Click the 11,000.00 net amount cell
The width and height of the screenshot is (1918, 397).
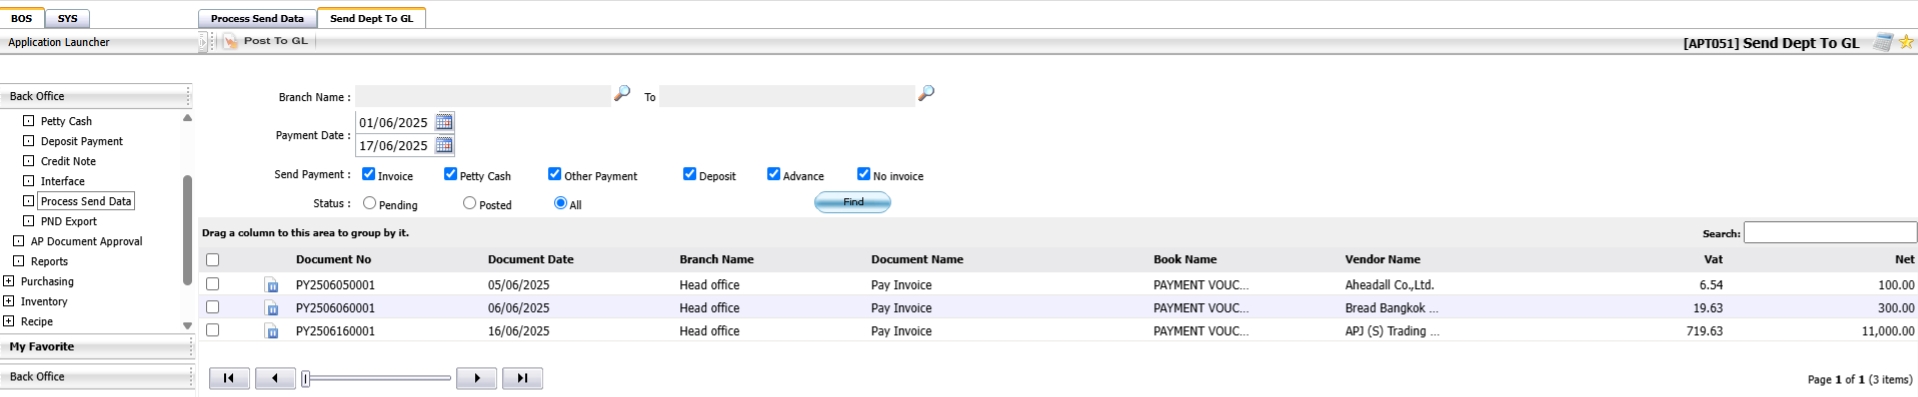pos(1888,331)
